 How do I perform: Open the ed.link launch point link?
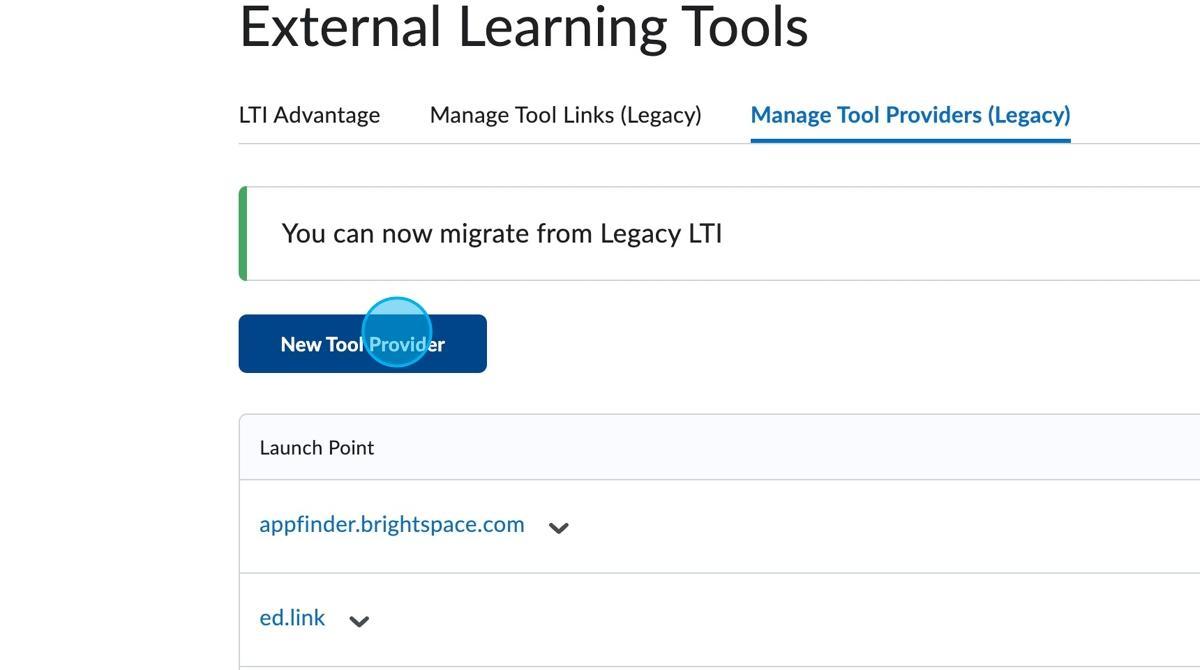292,618
